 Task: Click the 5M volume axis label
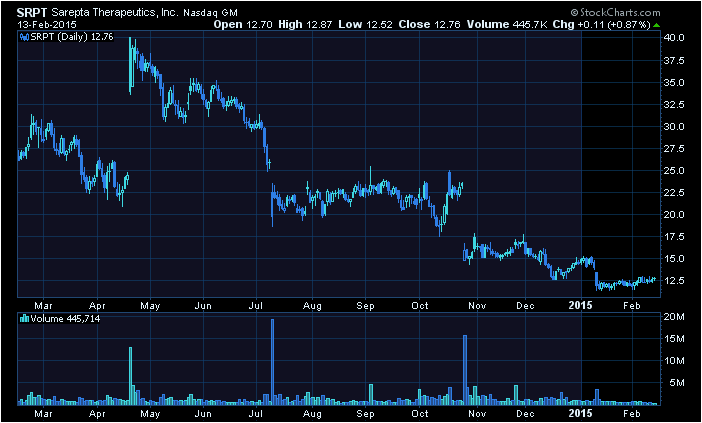pyautogui.click(x=677, y=382)
